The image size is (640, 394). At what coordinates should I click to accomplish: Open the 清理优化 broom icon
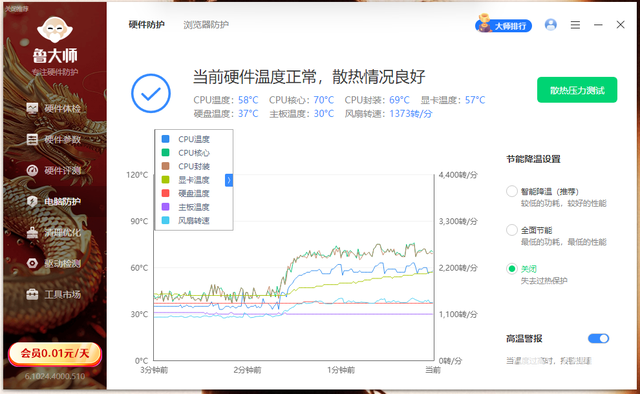click(32, 233)
